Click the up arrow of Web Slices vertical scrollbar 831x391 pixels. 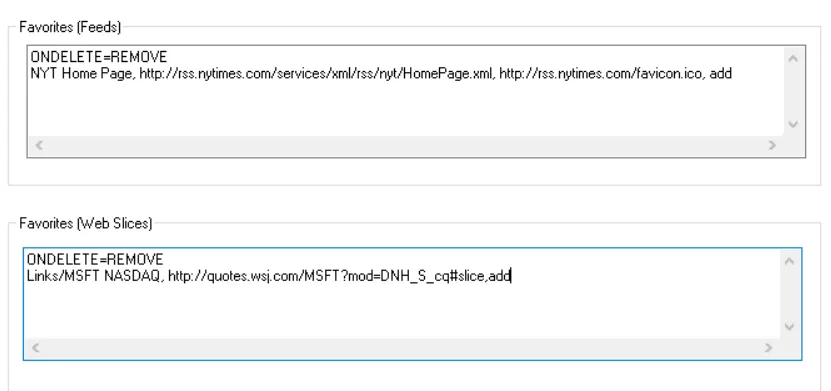tap(789, 261)
